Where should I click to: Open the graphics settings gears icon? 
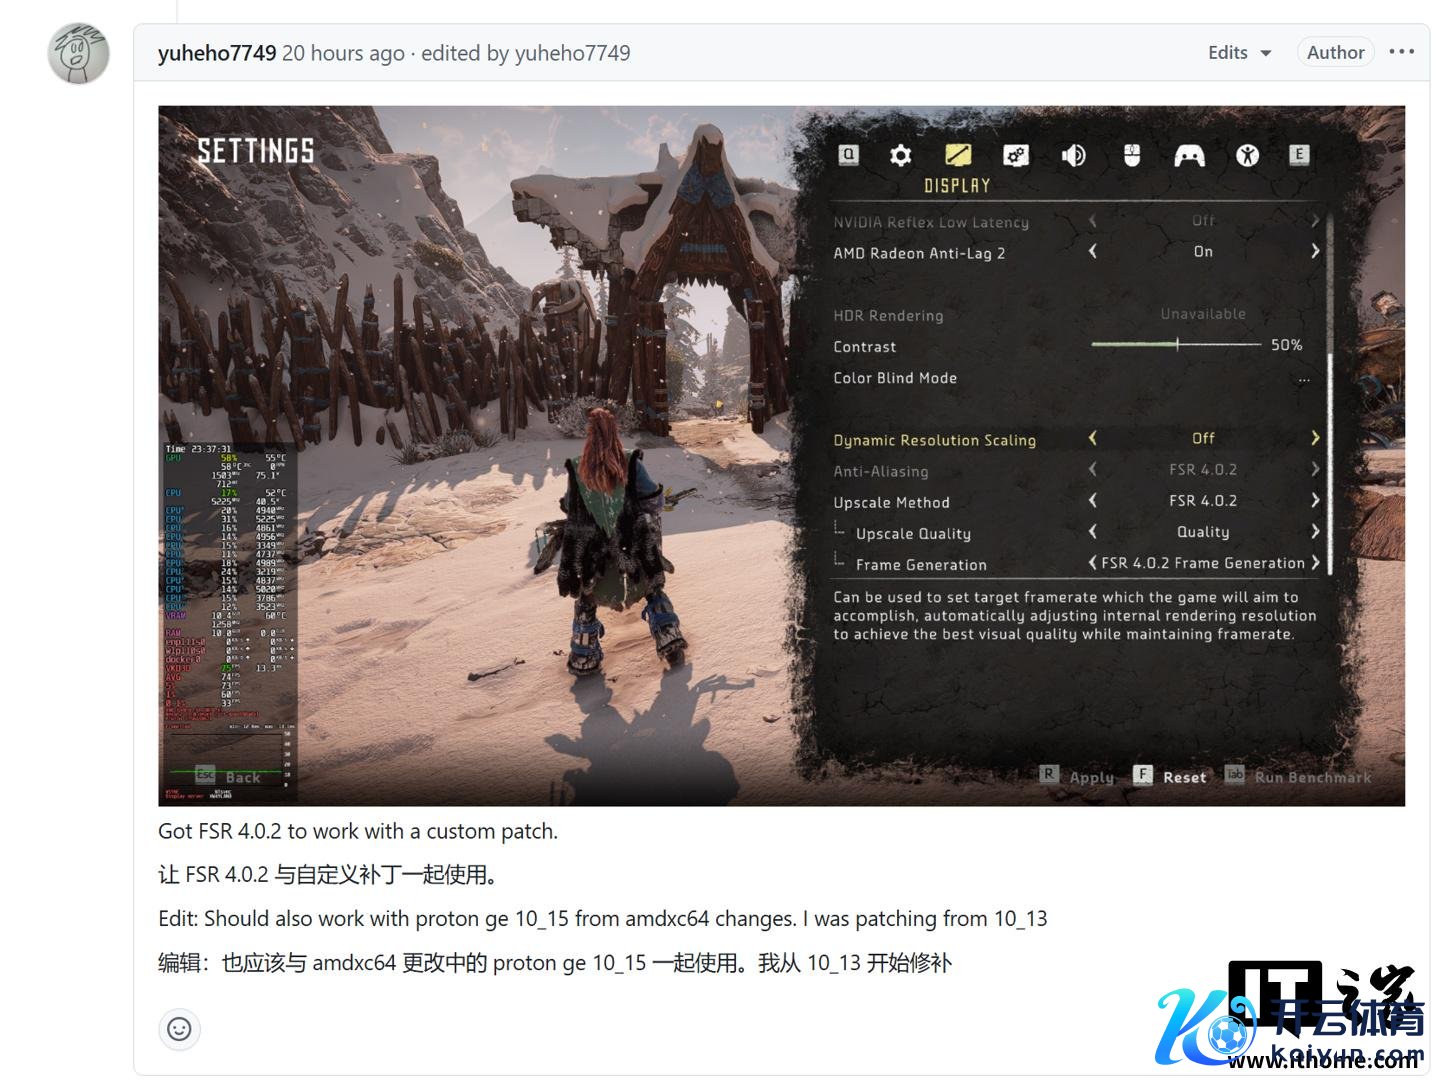tap(1015, 155)
